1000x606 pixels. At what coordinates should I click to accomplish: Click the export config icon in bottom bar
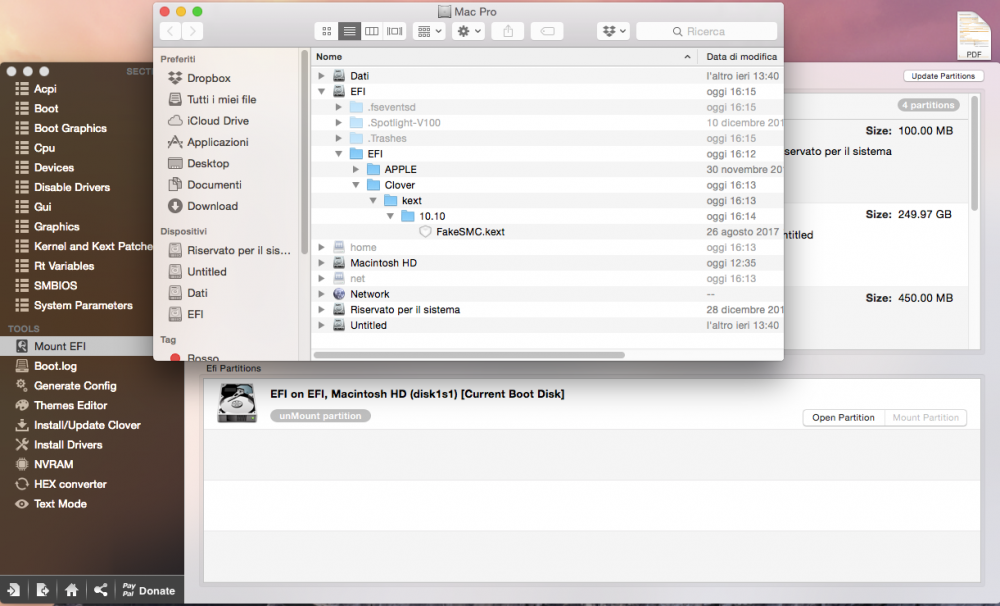point(42,590)
